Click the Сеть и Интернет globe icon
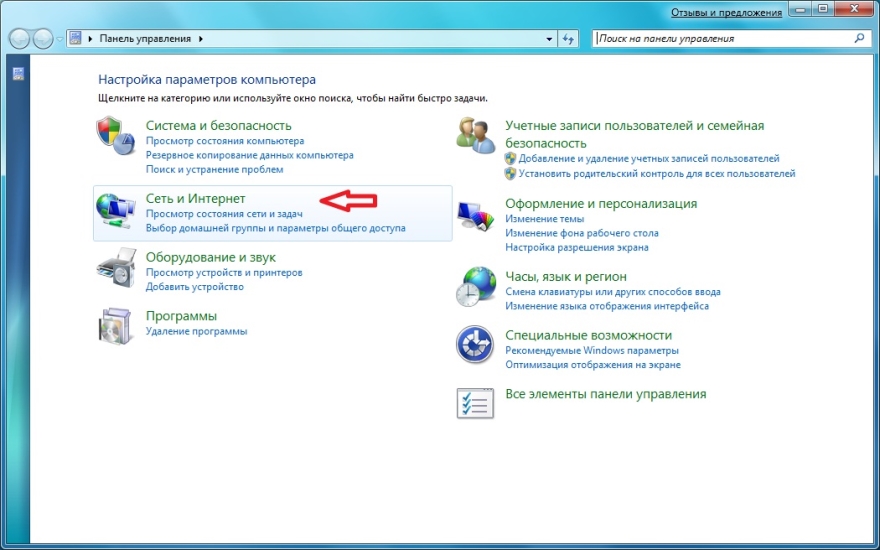The width and height of the screenshot is (880, 550). pyautogui.click(x=114, y=210)
